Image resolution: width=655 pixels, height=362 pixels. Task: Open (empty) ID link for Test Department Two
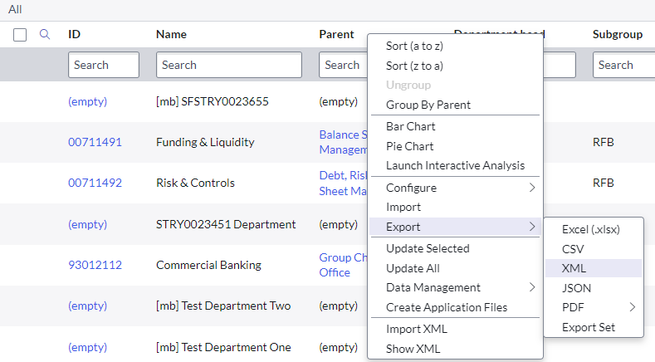88,306
